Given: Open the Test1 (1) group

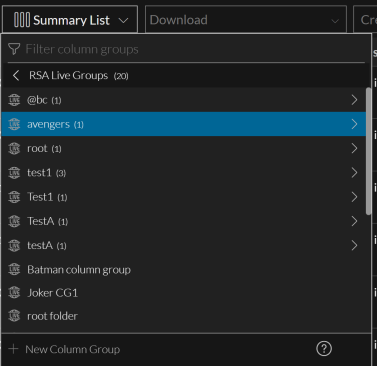Looking at the screenshot, I should 184,197.
